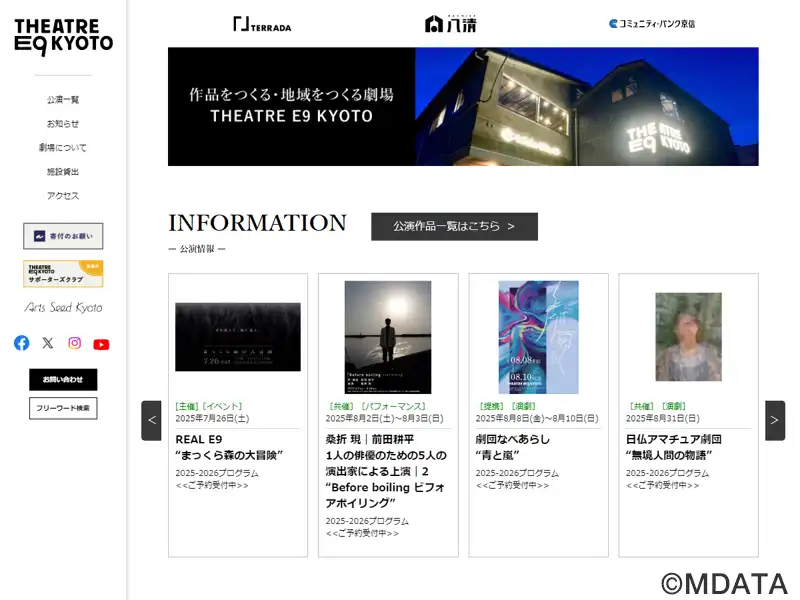Open the Arts Seed Kyoto link
The image size is (800, 600).
[63, 307]
